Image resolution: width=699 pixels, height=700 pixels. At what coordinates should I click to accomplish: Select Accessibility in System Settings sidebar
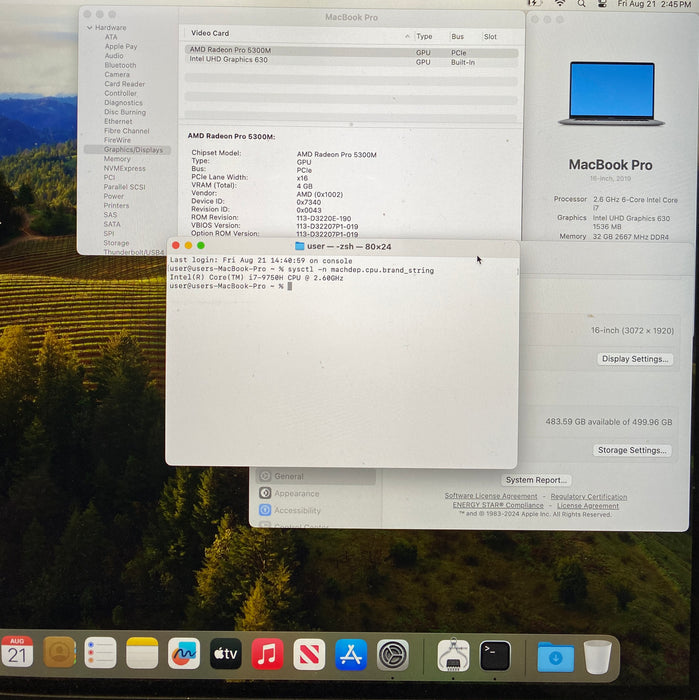290,510
